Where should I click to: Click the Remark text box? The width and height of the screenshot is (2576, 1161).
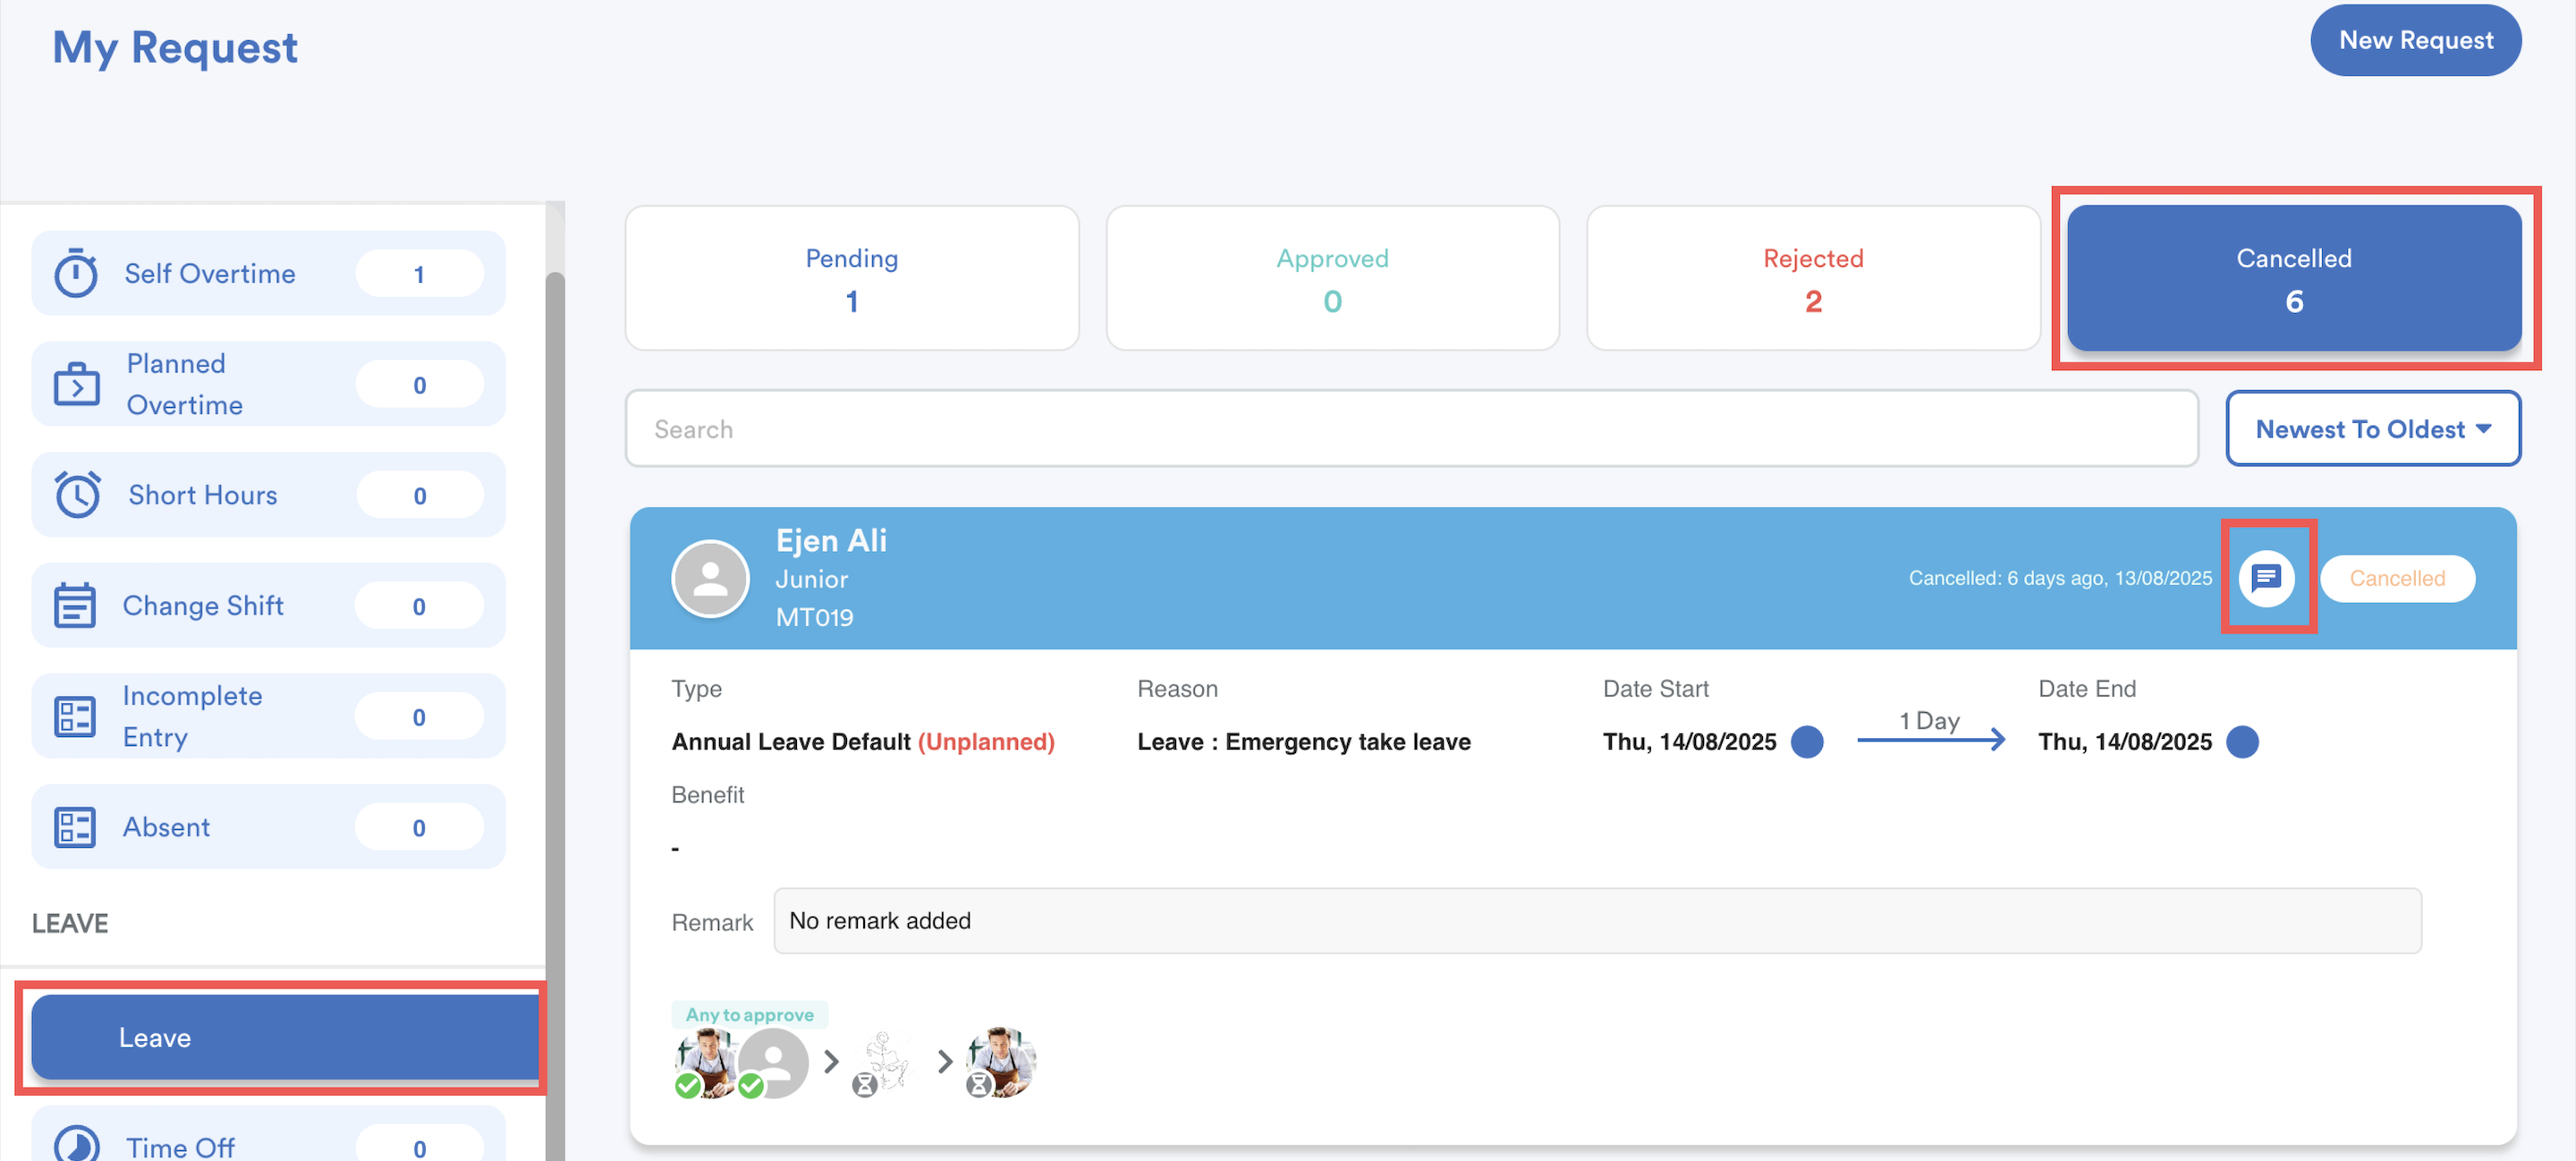(x=1597, y=920)
